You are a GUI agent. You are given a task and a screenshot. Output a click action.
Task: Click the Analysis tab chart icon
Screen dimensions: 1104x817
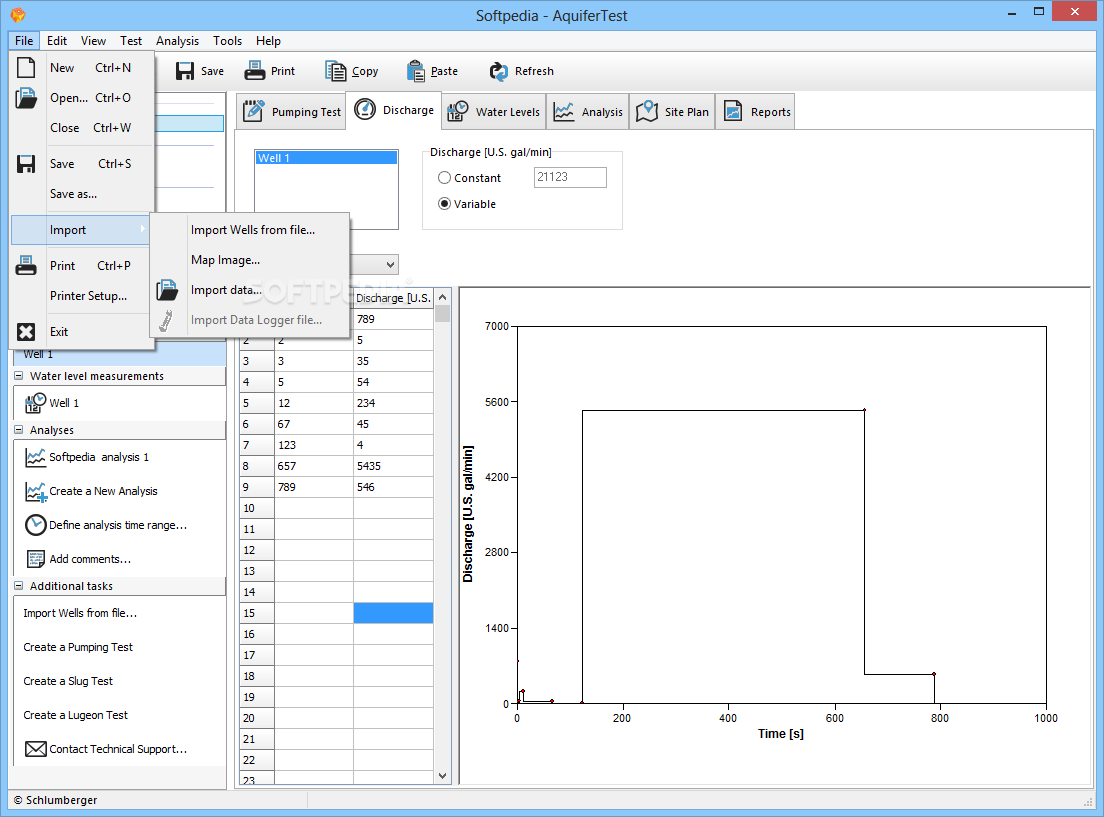(563, 111)
